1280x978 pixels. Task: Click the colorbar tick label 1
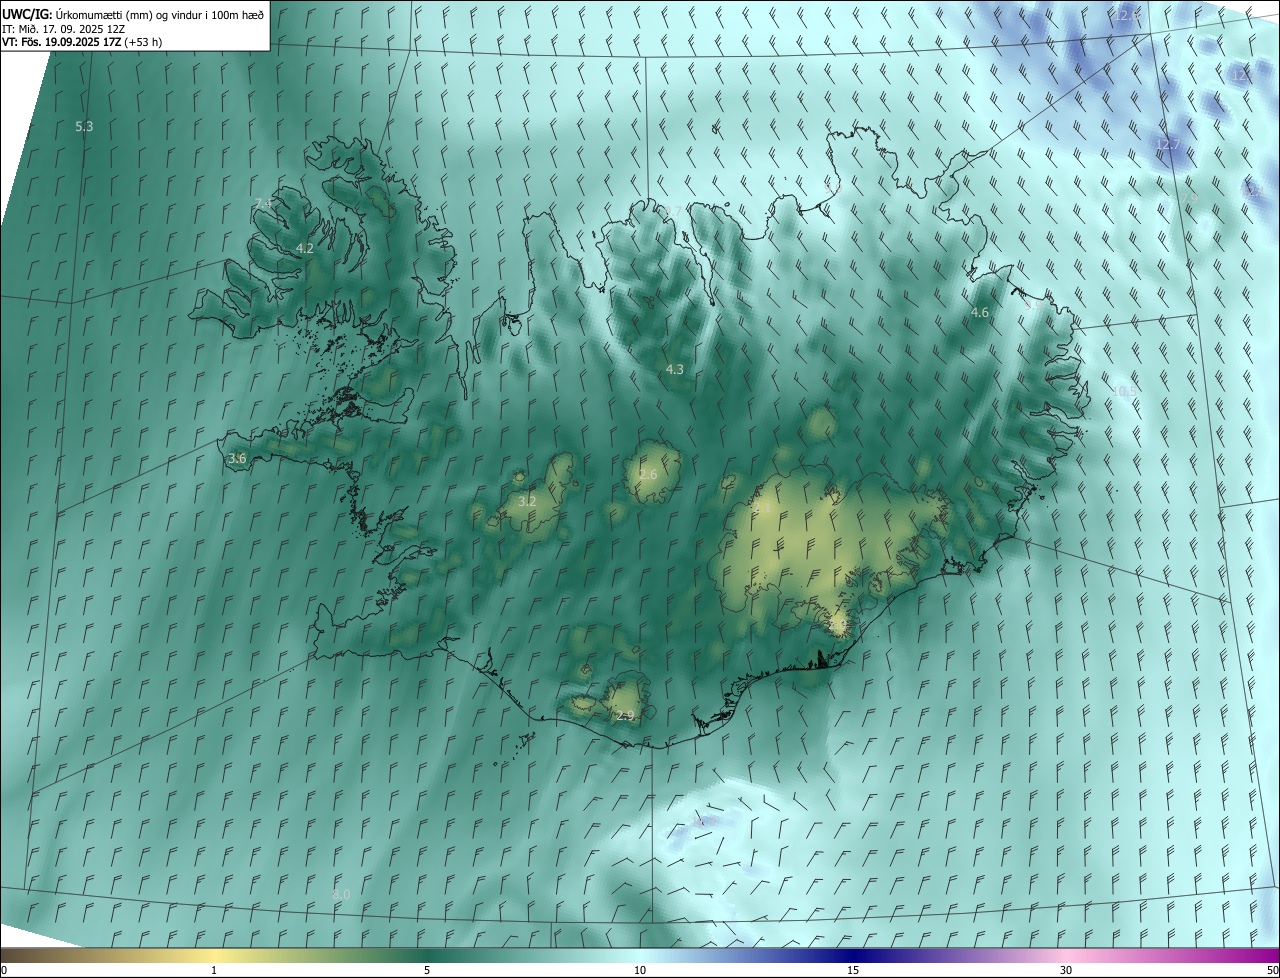click(x=214, y=970)
